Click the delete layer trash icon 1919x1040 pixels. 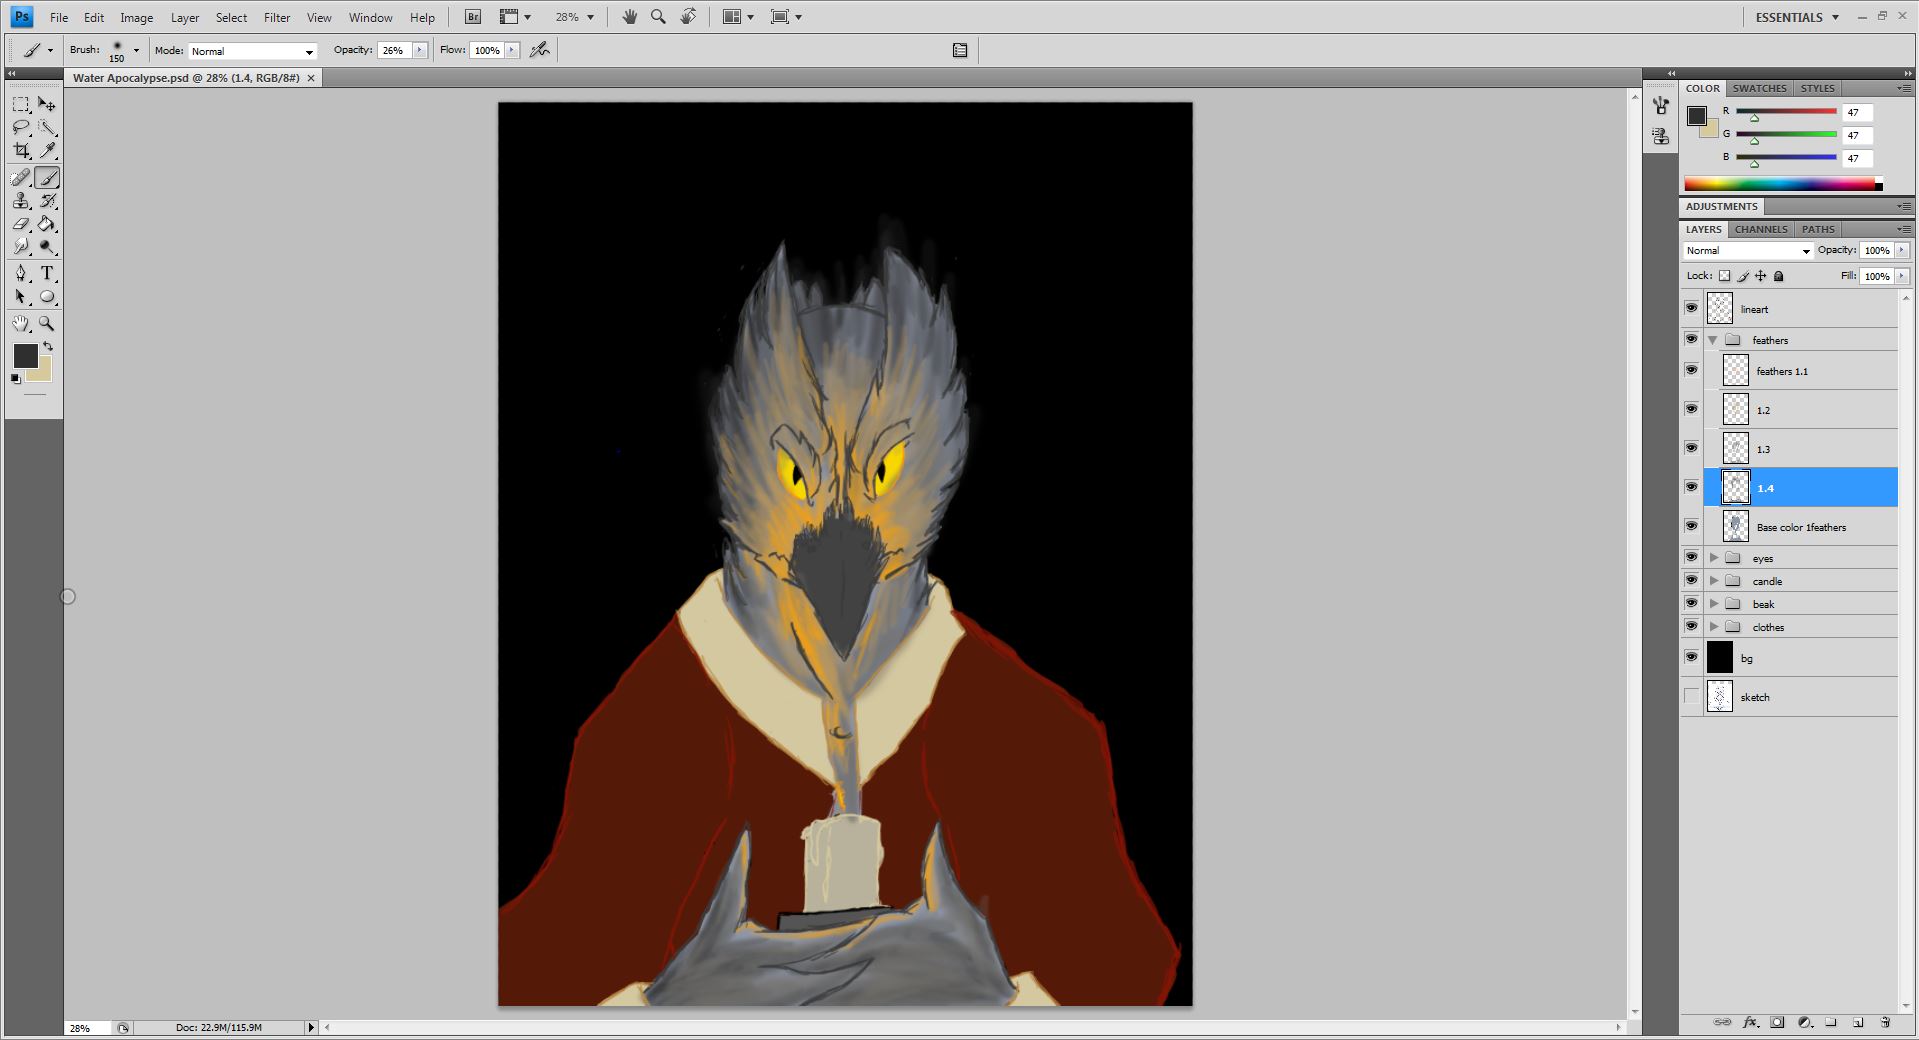(1885, 1022)
